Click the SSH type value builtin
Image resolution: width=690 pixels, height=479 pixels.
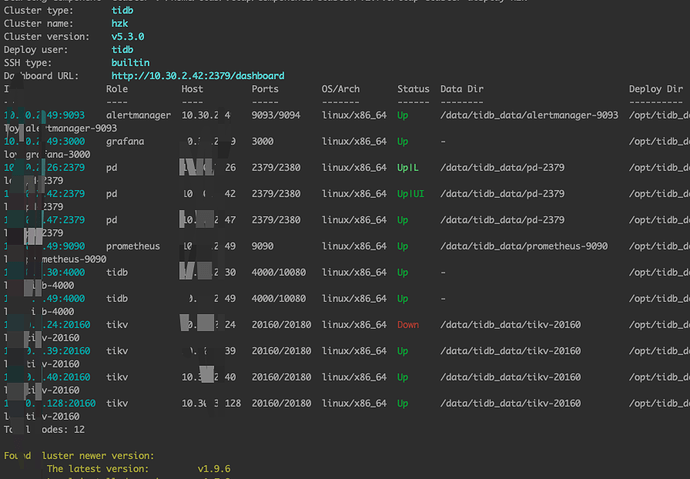point(130,62)
